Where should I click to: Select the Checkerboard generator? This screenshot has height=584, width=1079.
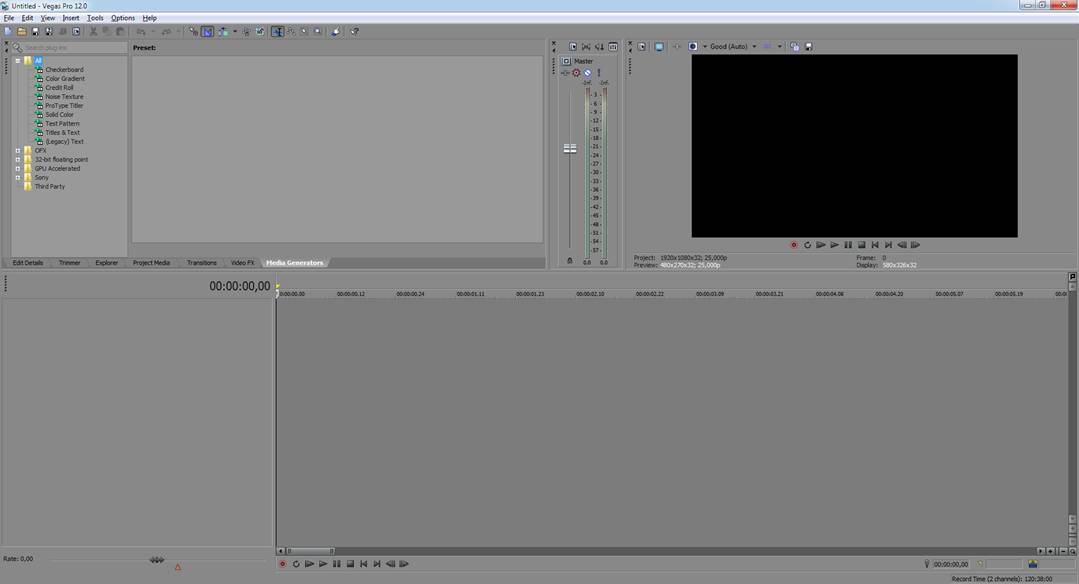click(64, 69)
